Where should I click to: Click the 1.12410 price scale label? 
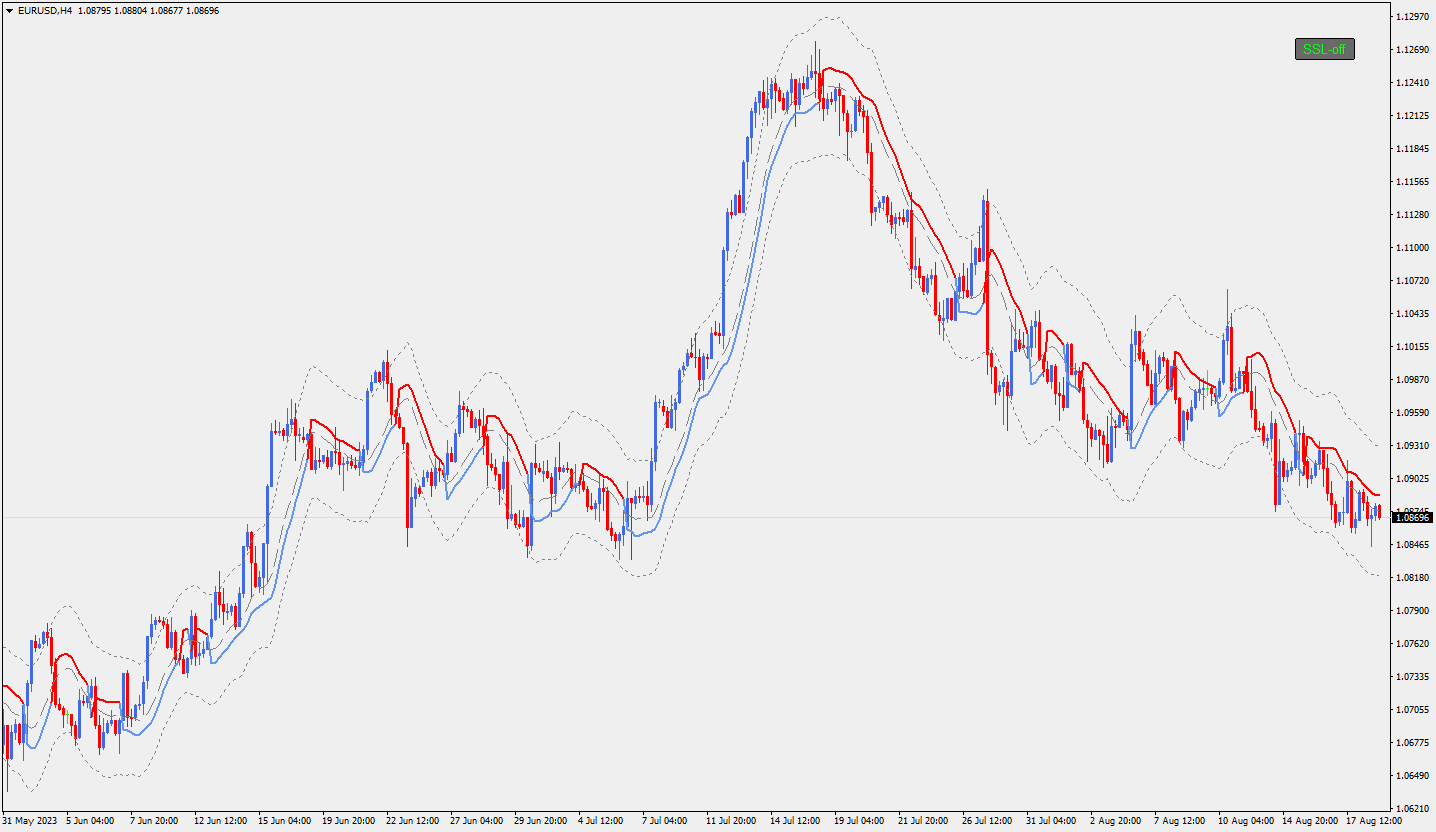(x=1412, y=83)
